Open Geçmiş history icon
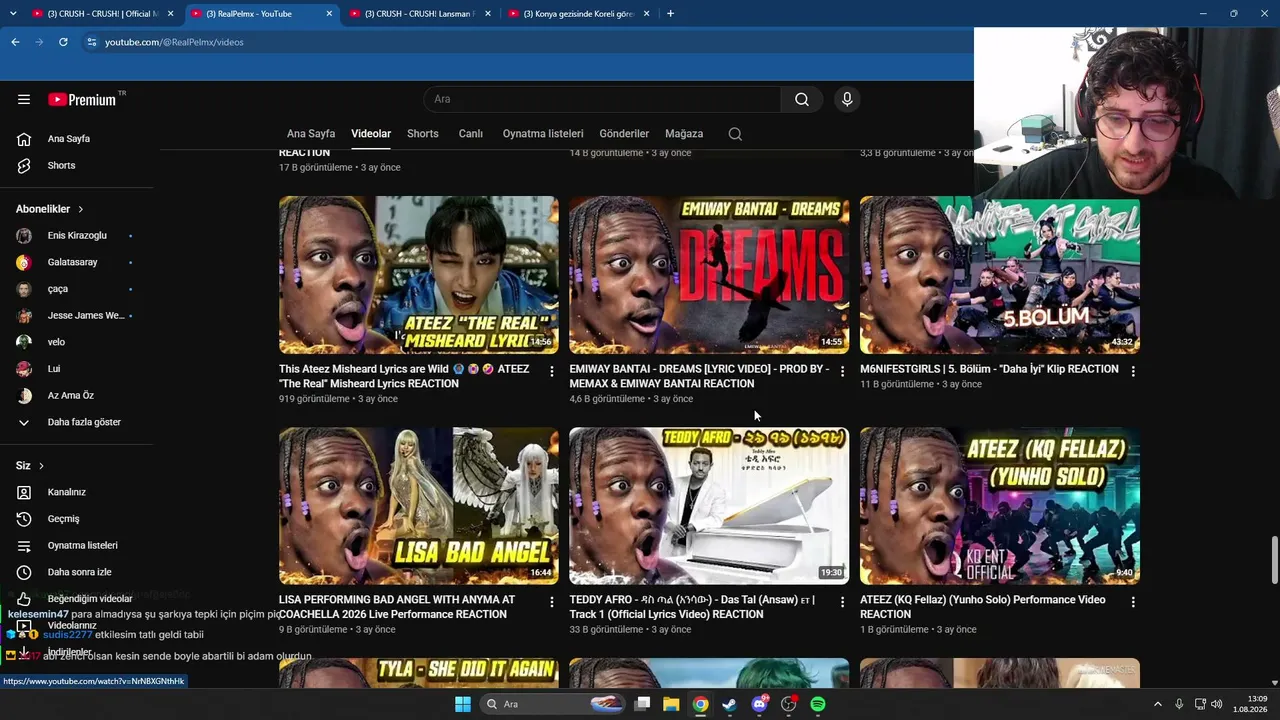Viewport: 1280px width, 720px height. [x=24, y=519]
